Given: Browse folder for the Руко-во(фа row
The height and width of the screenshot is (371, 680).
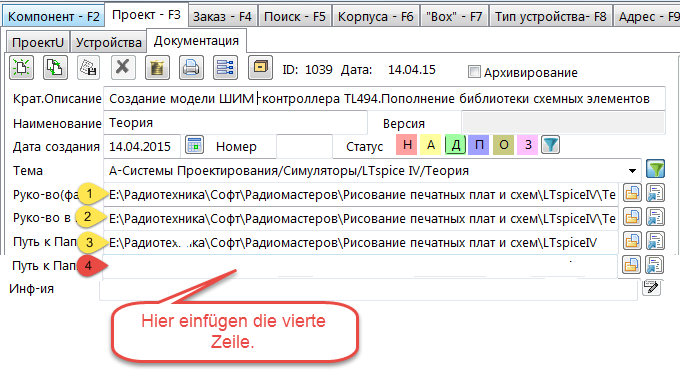Looking at the screenshot, I should tap(632, 193).
